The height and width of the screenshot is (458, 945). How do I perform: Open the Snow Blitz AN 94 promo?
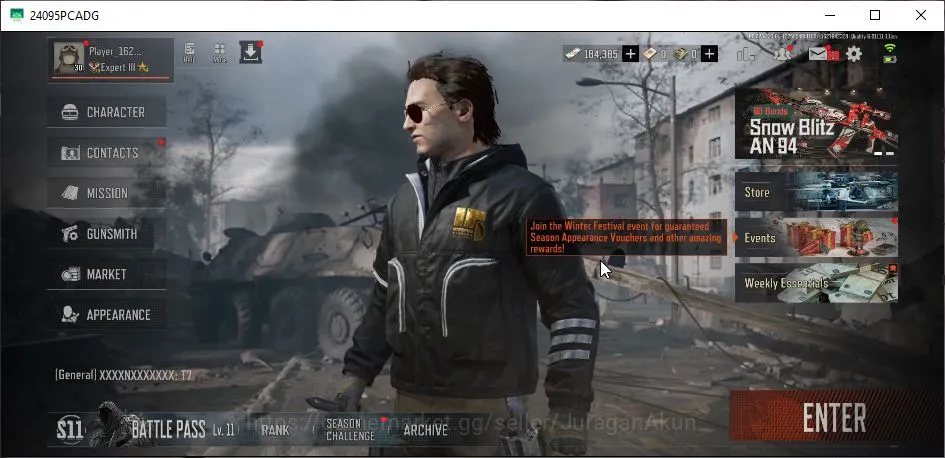tap(816, 124)
